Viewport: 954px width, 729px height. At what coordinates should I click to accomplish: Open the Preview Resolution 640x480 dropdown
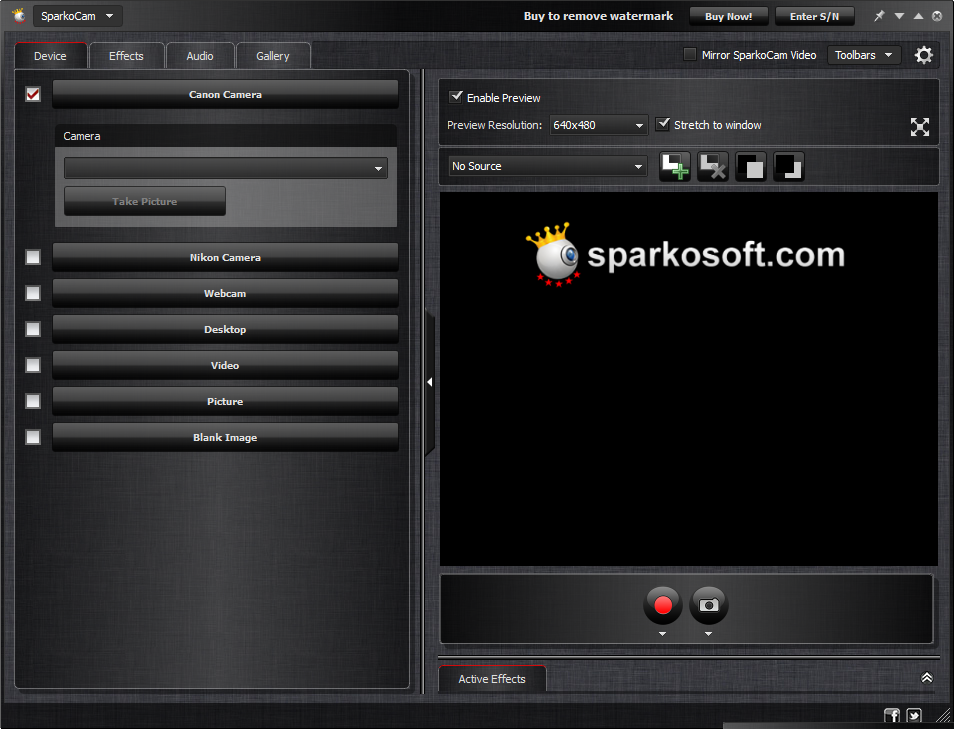[599, 125]
